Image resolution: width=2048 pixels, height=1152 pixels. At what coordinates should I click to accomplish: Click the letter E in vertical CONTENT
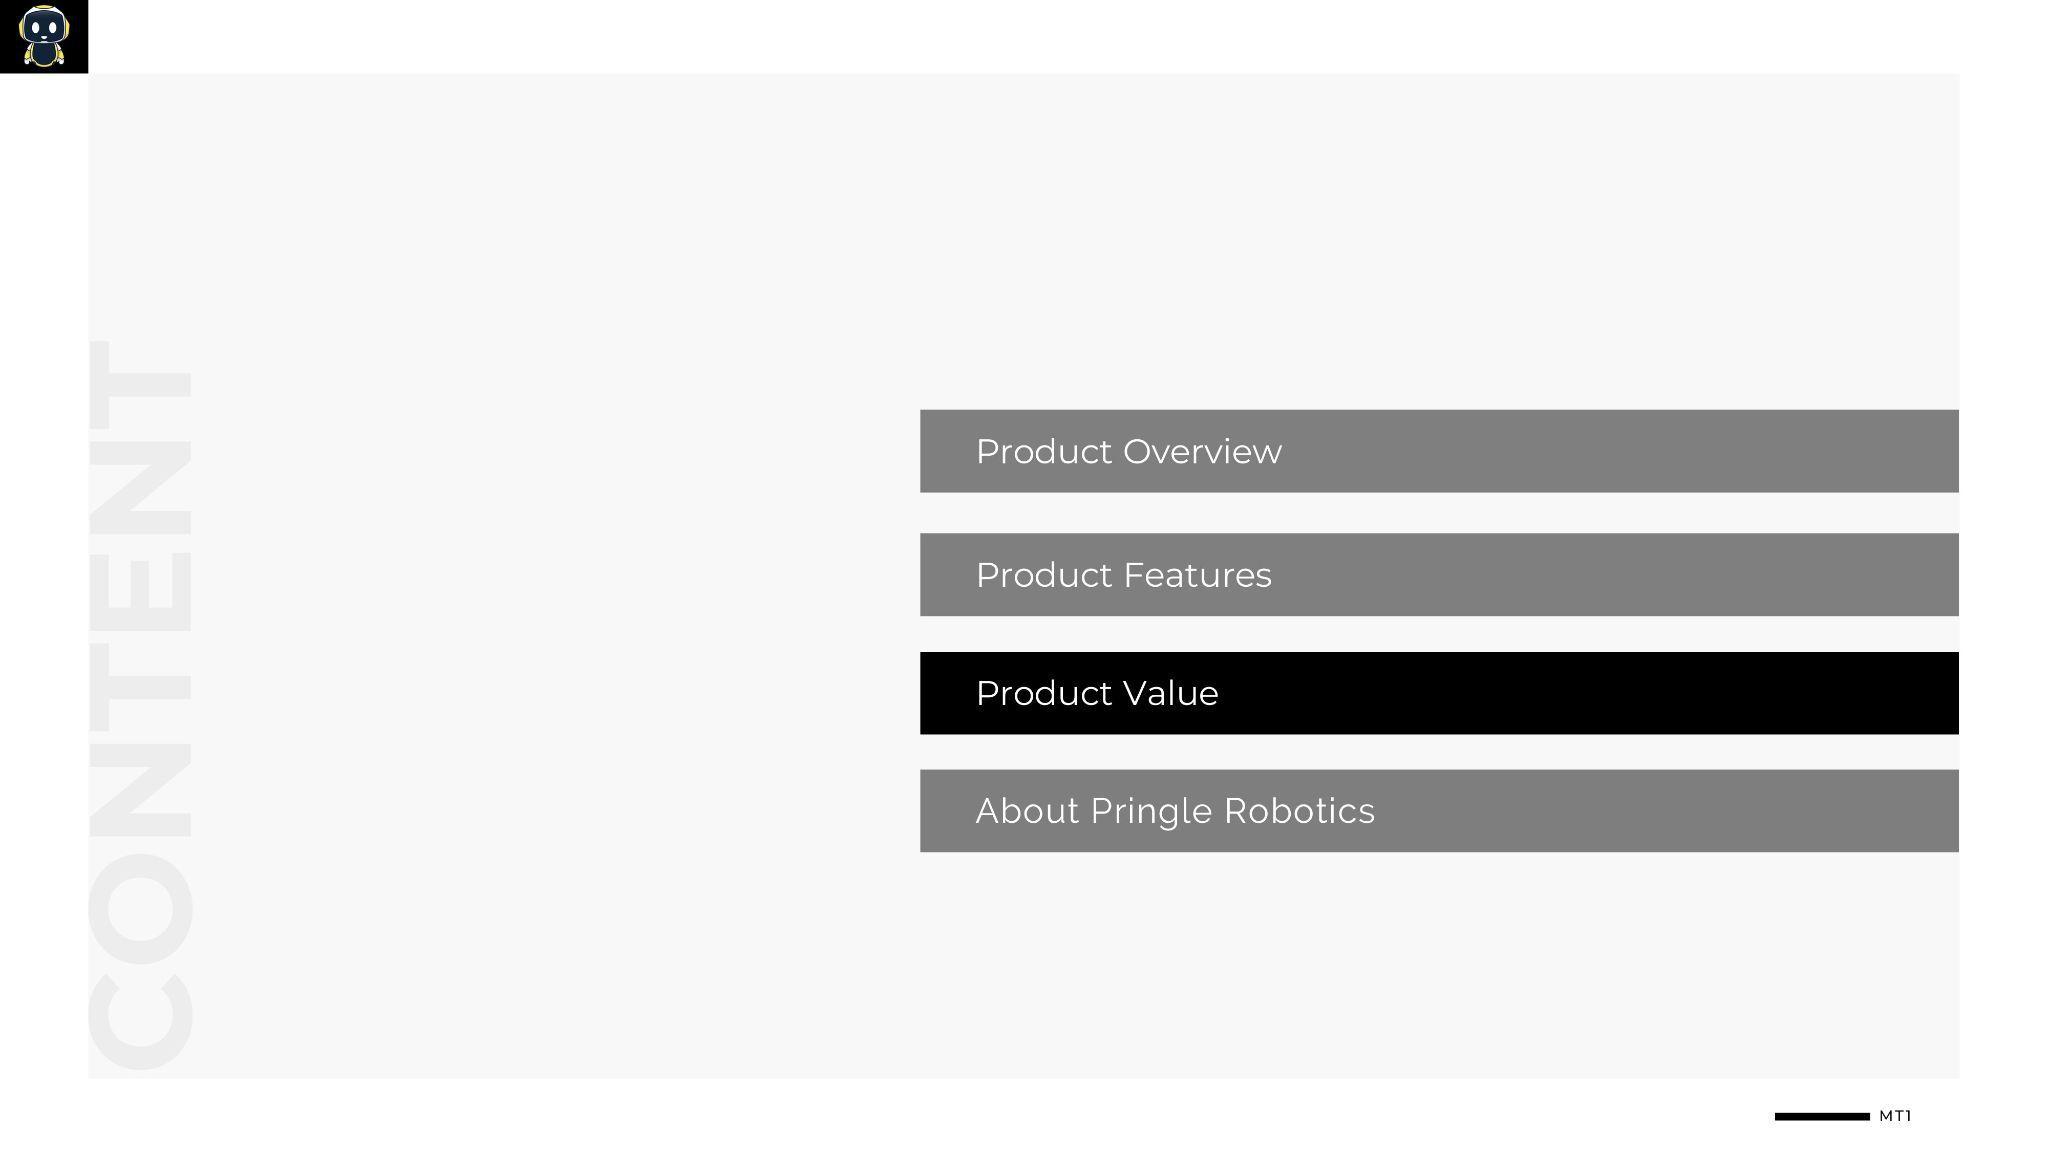[140, 592]
